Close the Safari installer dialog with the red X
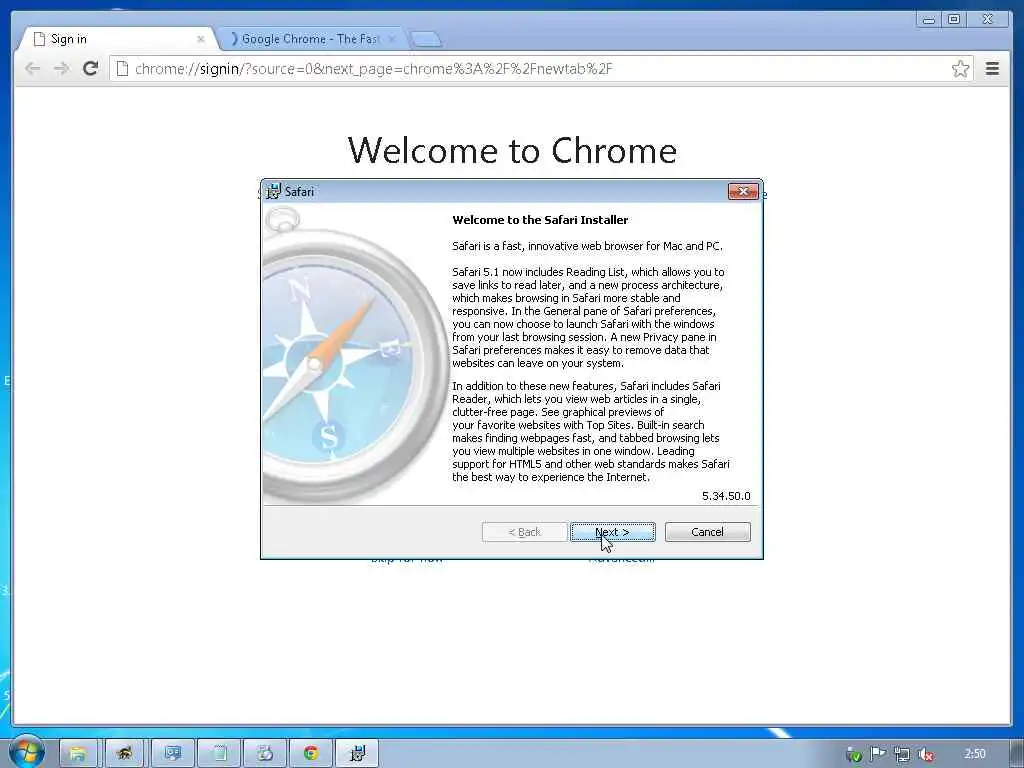 [x=743, y=191]
